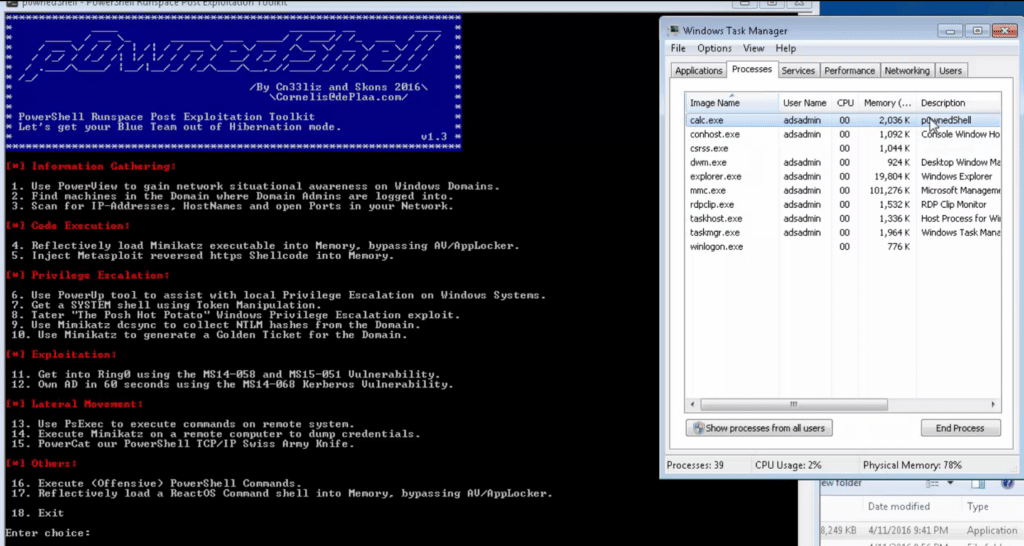The height and width of the screenshot is (546, 1024).
Task: Click the 19,804 K memory value
Action: coord(892,176)
